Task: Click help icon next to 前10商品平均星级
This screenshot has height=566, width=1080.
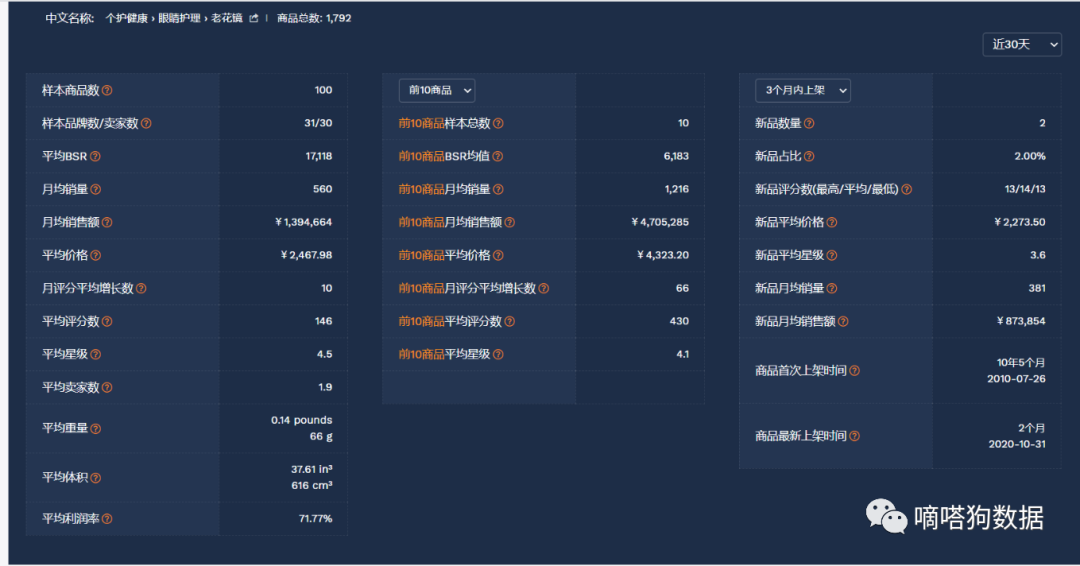Action: (498, 355)
